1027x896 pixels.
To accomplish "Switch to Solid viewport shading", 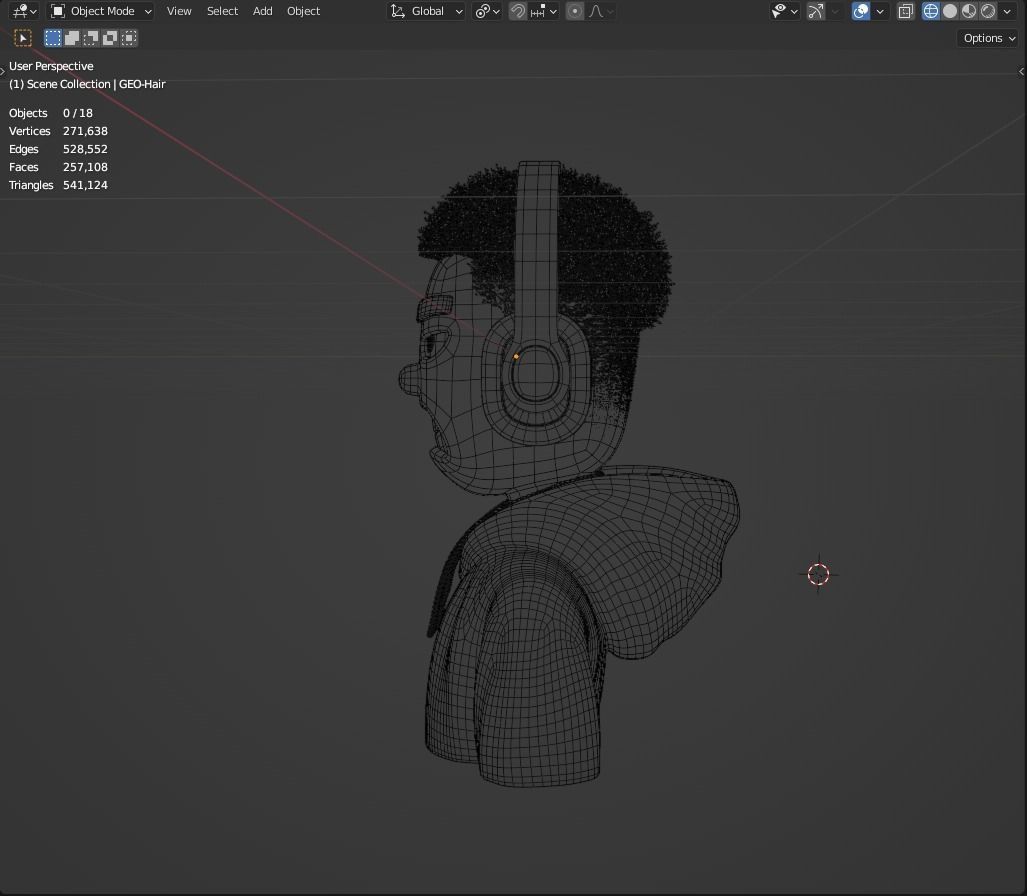I will [950, 11].
